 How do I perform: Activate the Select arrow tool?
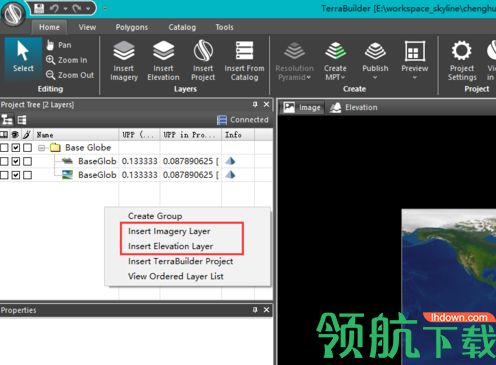tap(23, 57)
